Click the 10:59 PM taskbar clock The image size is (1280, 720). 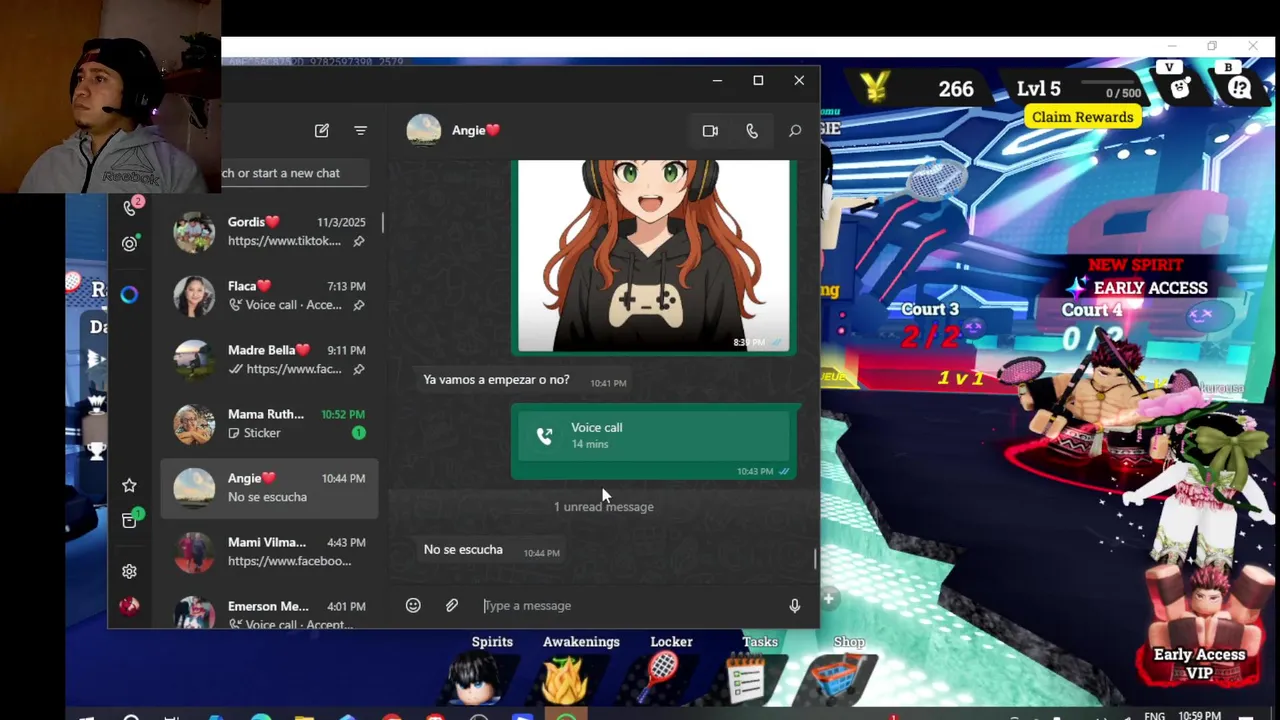(1199, 715)
